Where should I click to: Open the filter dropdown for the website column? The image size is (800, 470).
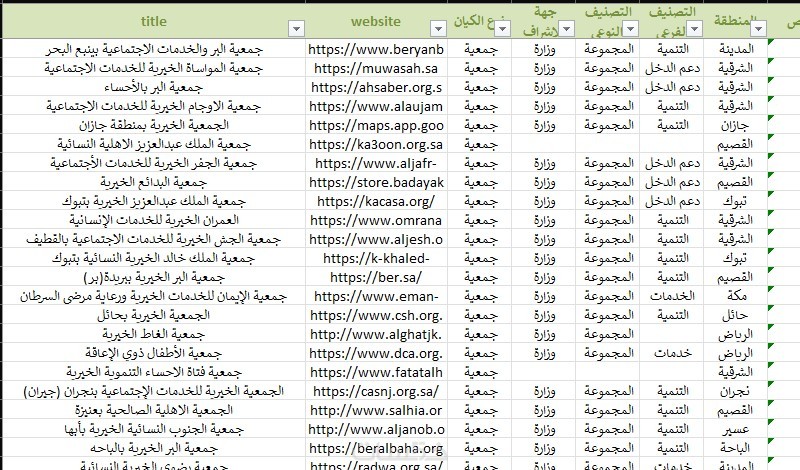tap(438, 29)
